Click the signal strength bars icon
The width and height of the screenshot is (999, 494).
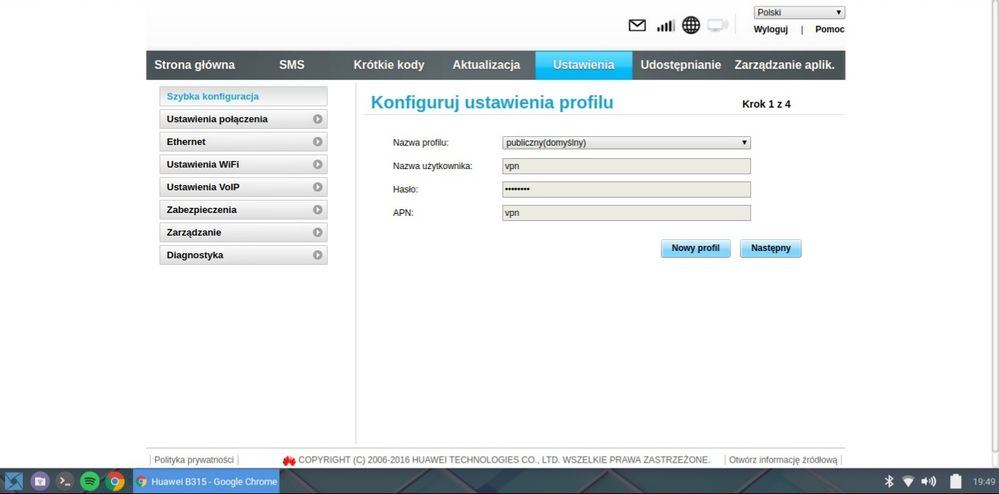[665, 25]
